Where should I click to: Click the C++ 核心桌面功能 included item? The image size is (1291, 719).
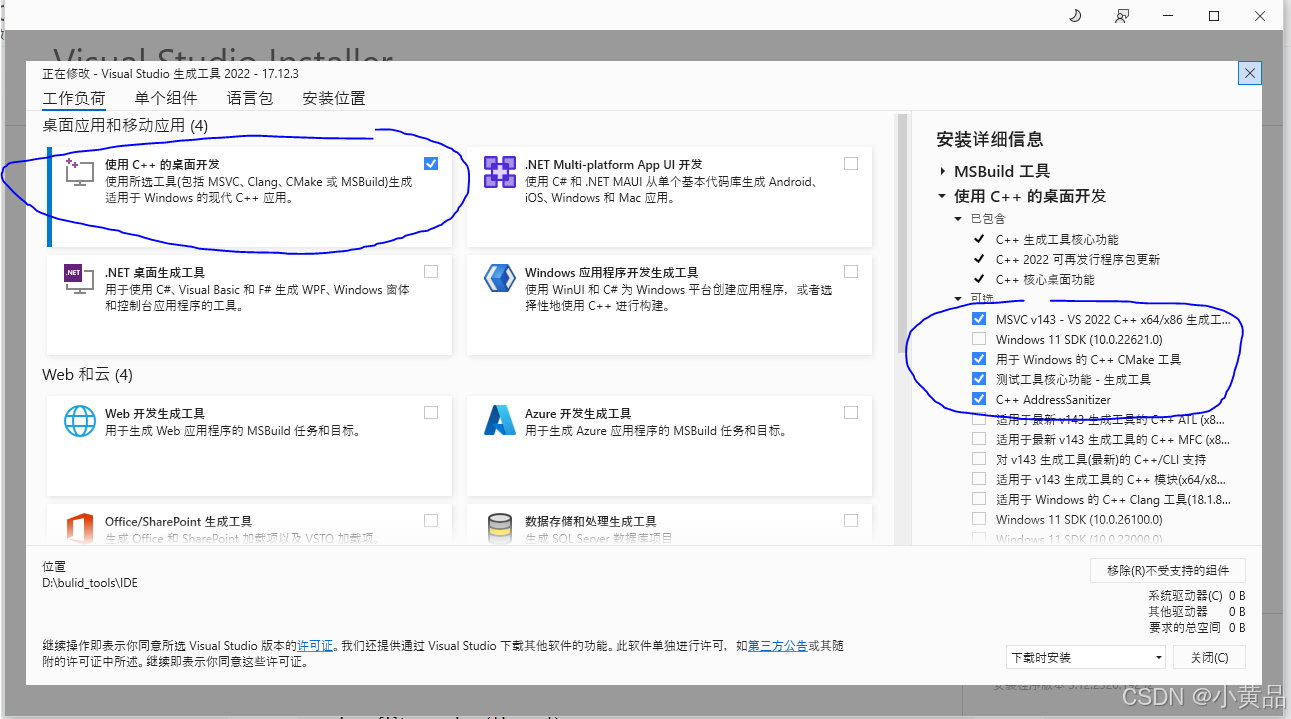tap(1045, 279)
